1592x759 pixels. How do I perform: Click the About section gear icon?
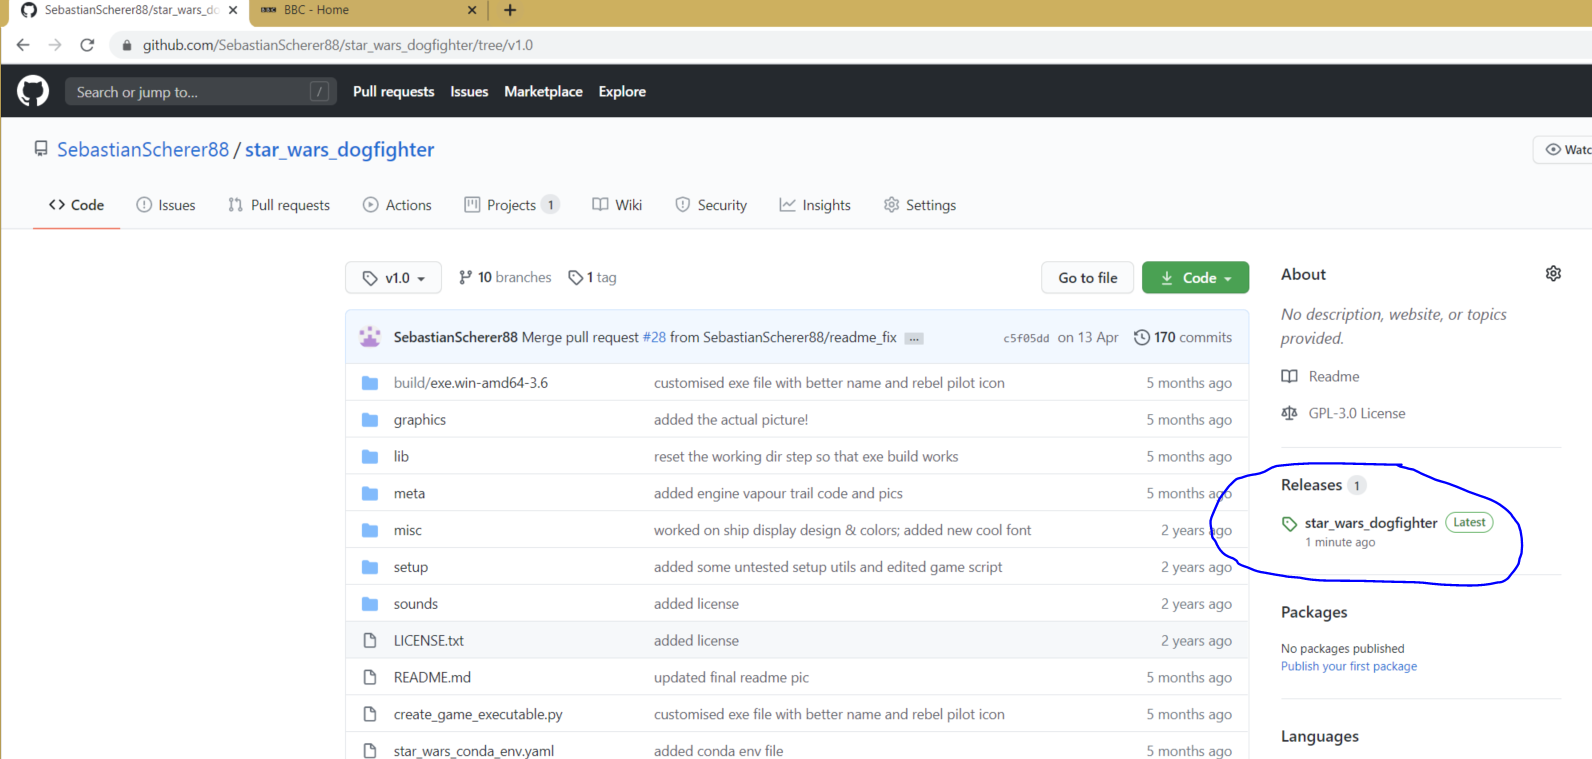(x=1553, y=274)
